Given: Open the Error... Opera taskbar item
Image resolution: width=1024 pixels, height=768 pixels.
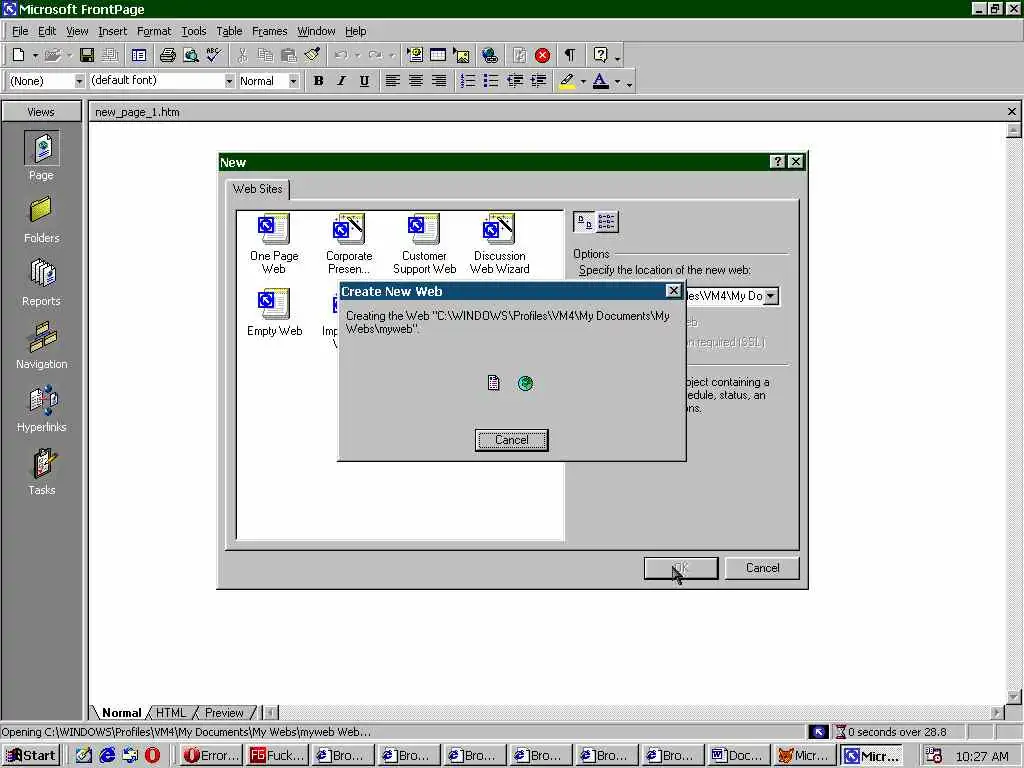Looking at the screenshot, I should click(x=212, y=756).
